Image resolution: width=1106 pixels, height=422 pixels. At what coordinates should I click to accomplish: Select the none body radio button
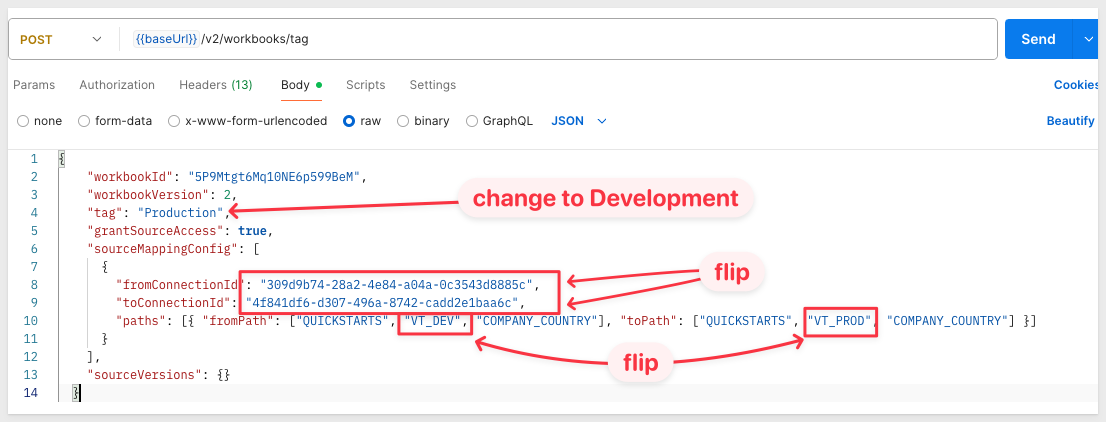[23, 121]
